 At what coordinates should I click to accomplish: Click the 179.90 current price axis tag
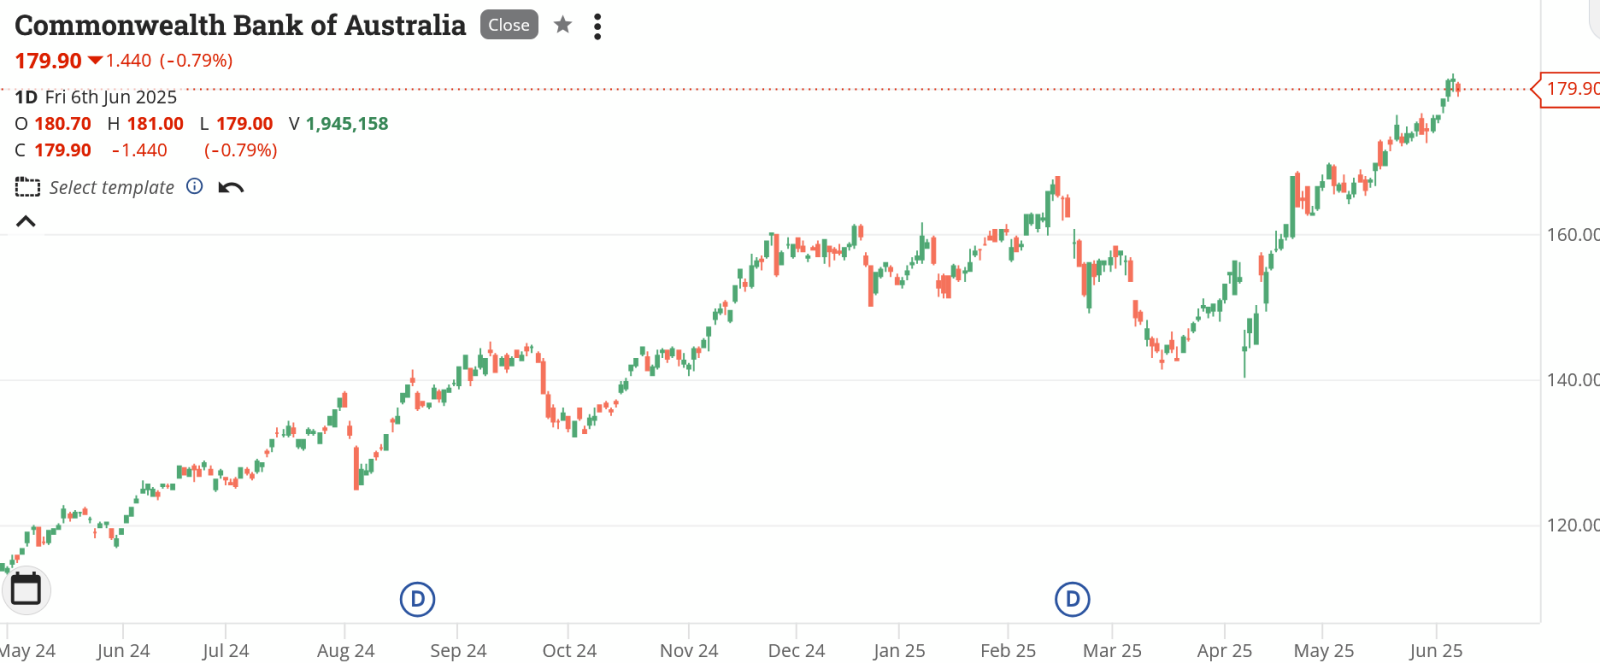1571,89
